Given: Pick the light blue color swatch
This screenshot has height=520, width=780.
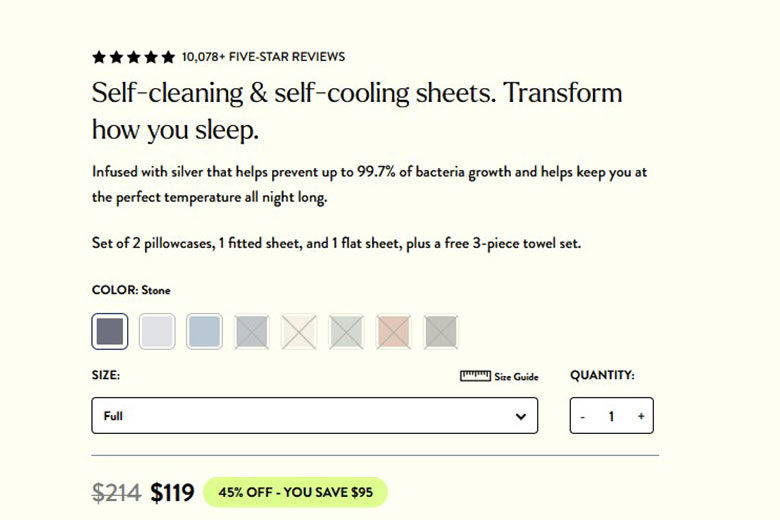Looking at the screenshot, I should 204,331.
